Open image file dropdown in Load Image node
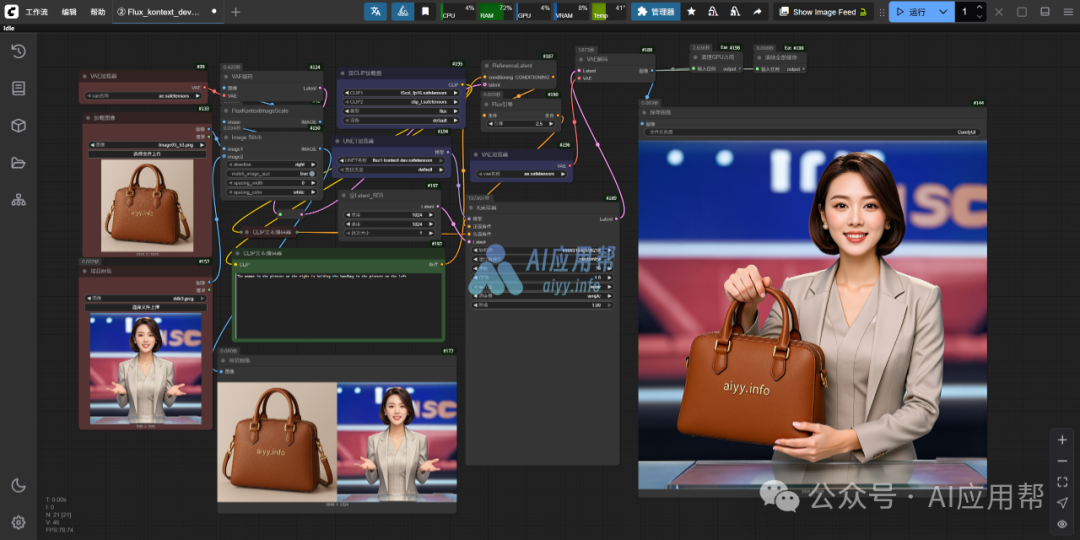 [x=148, y=145]
